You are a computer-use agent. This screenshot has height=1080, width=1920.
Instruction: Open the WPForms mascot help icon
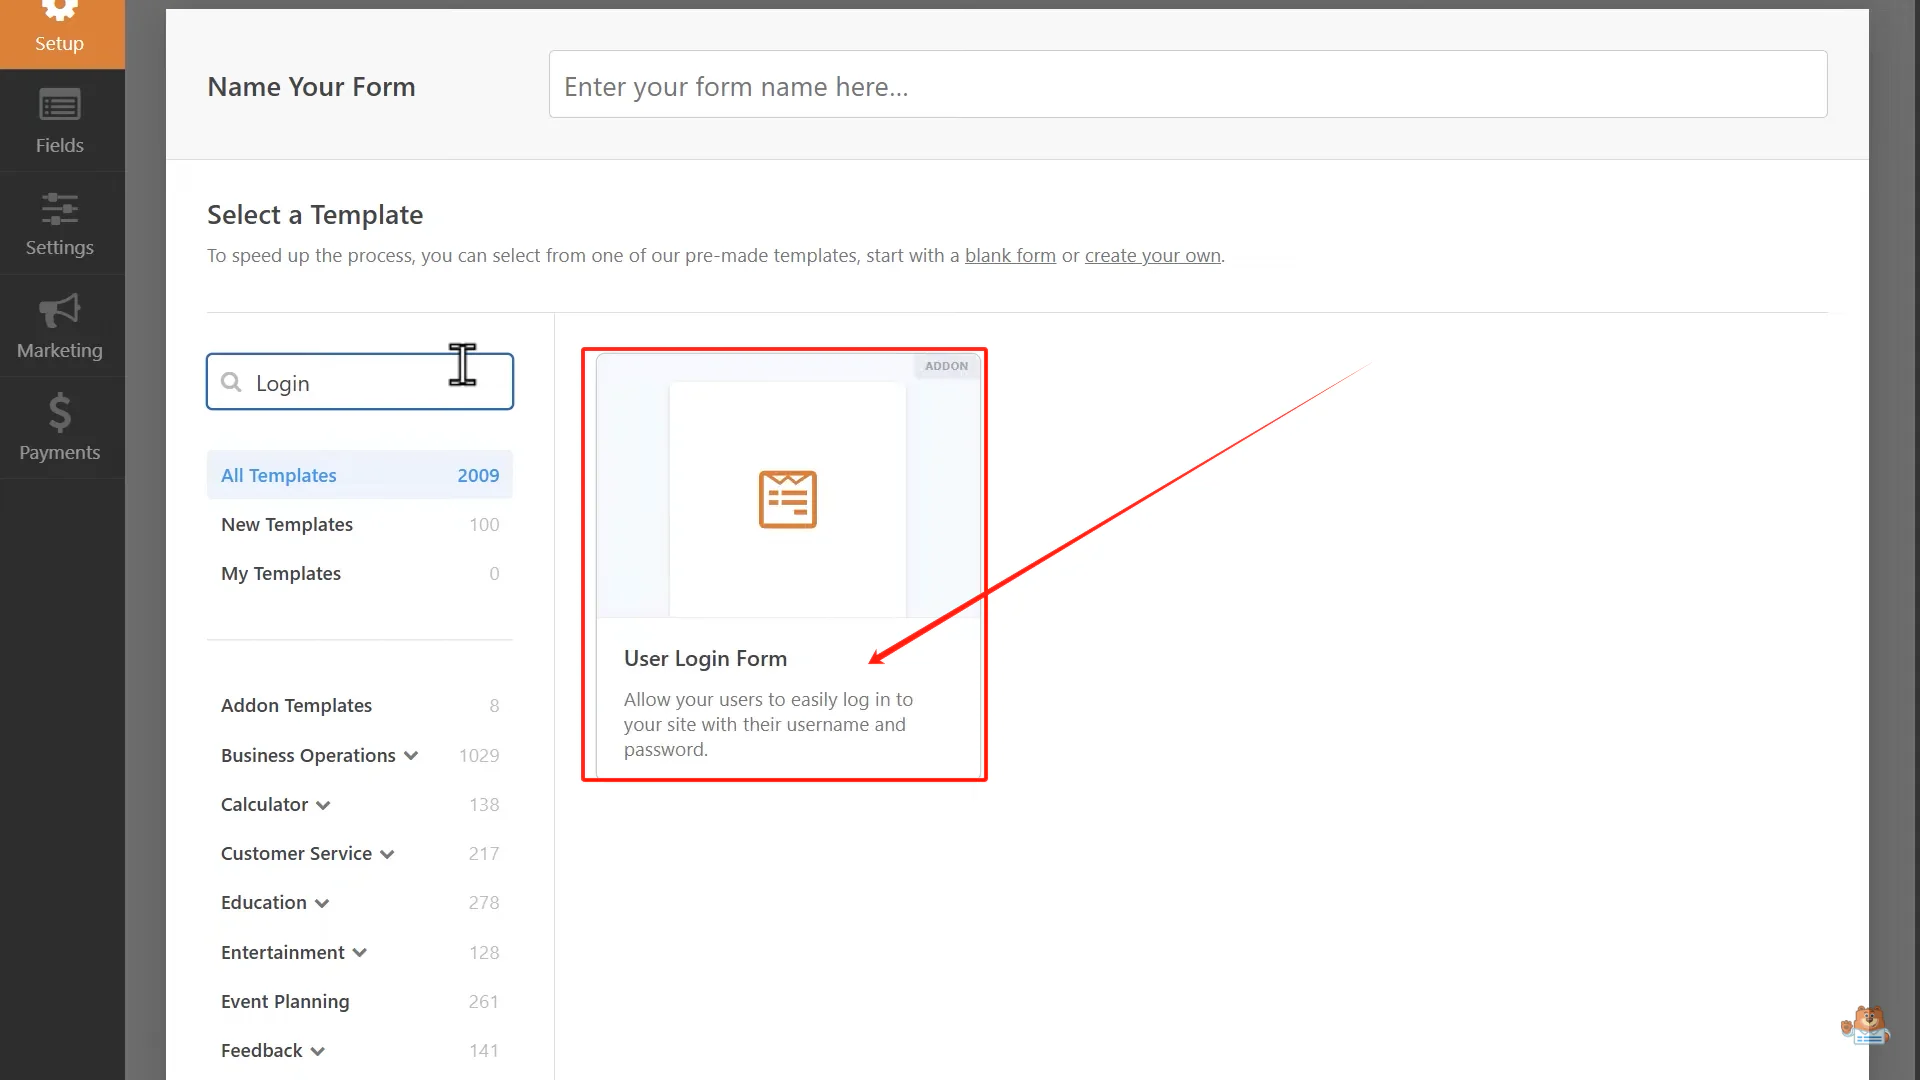pos(1865,1026)
